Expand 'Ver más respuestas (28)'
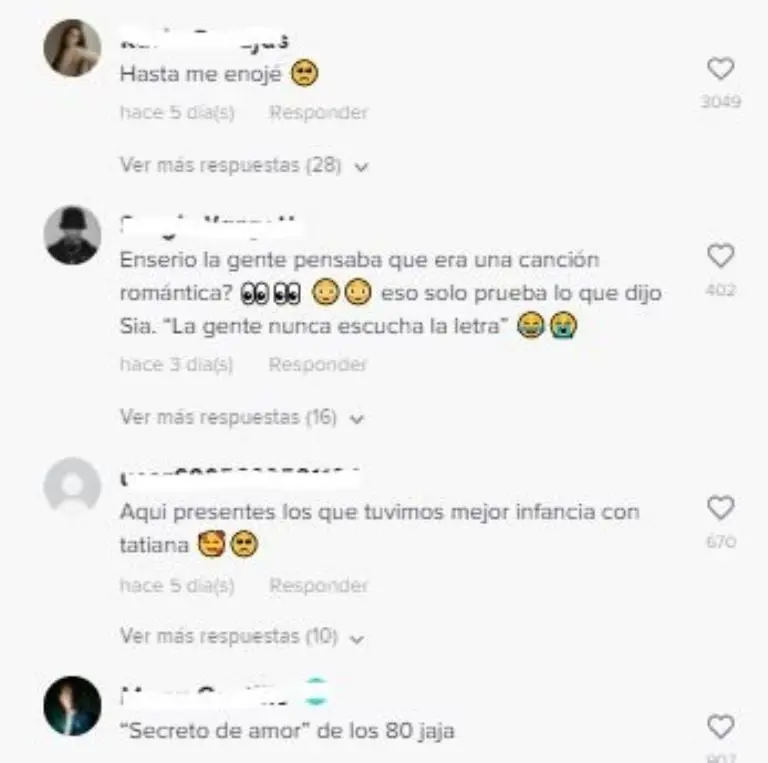This screenshot has width=768, height=763. tap(244, 166)
